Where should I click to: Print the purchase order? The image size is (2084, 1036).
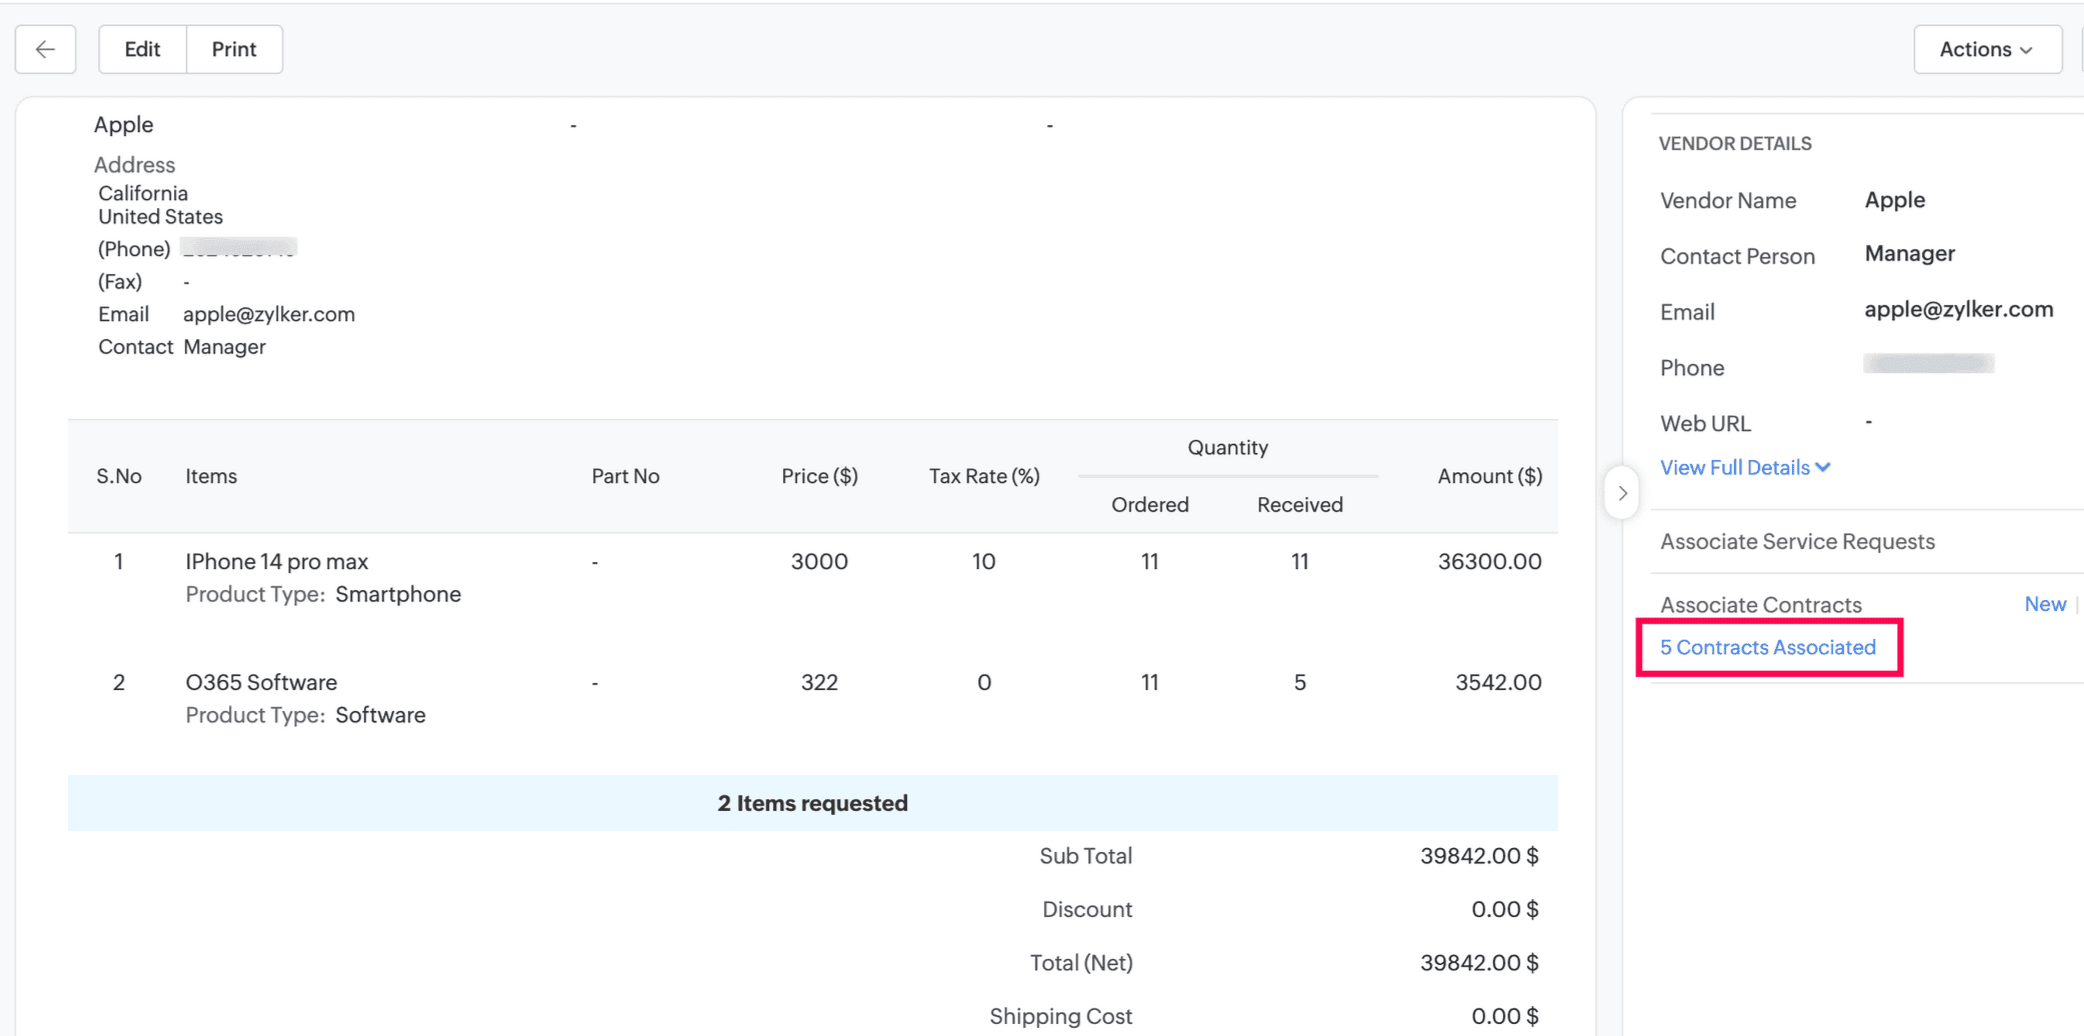click(x=234, y=49)
